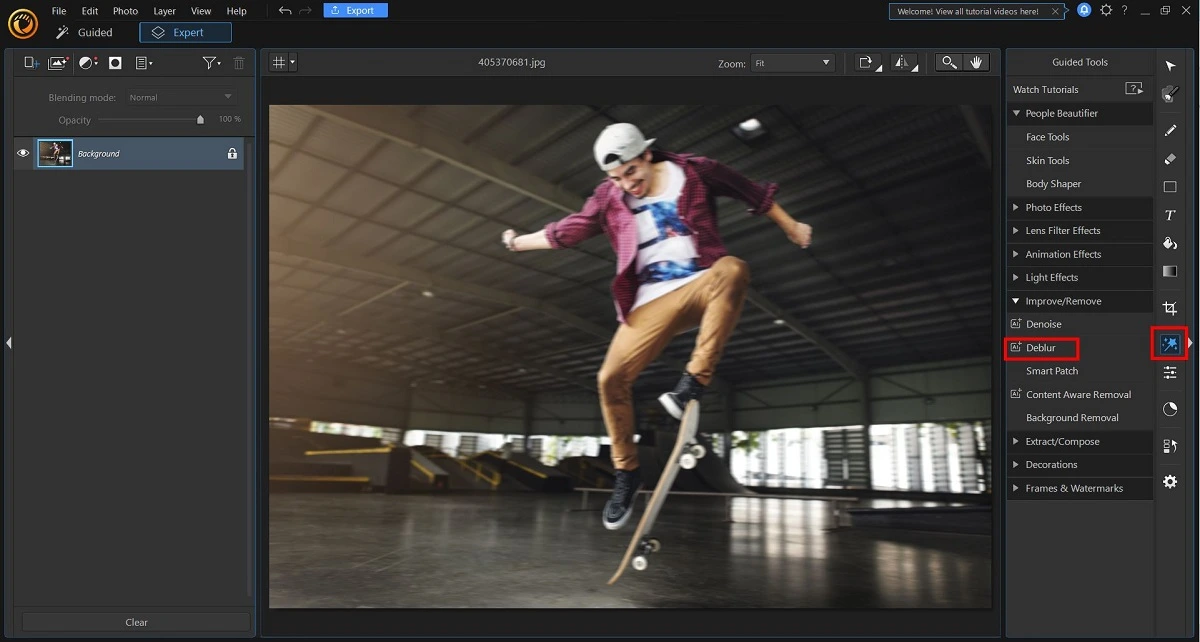This screenshot has height=642, width=1200.
Task: Pick the Paint Bucket fill tool
Action: (x=1170, y=243)
